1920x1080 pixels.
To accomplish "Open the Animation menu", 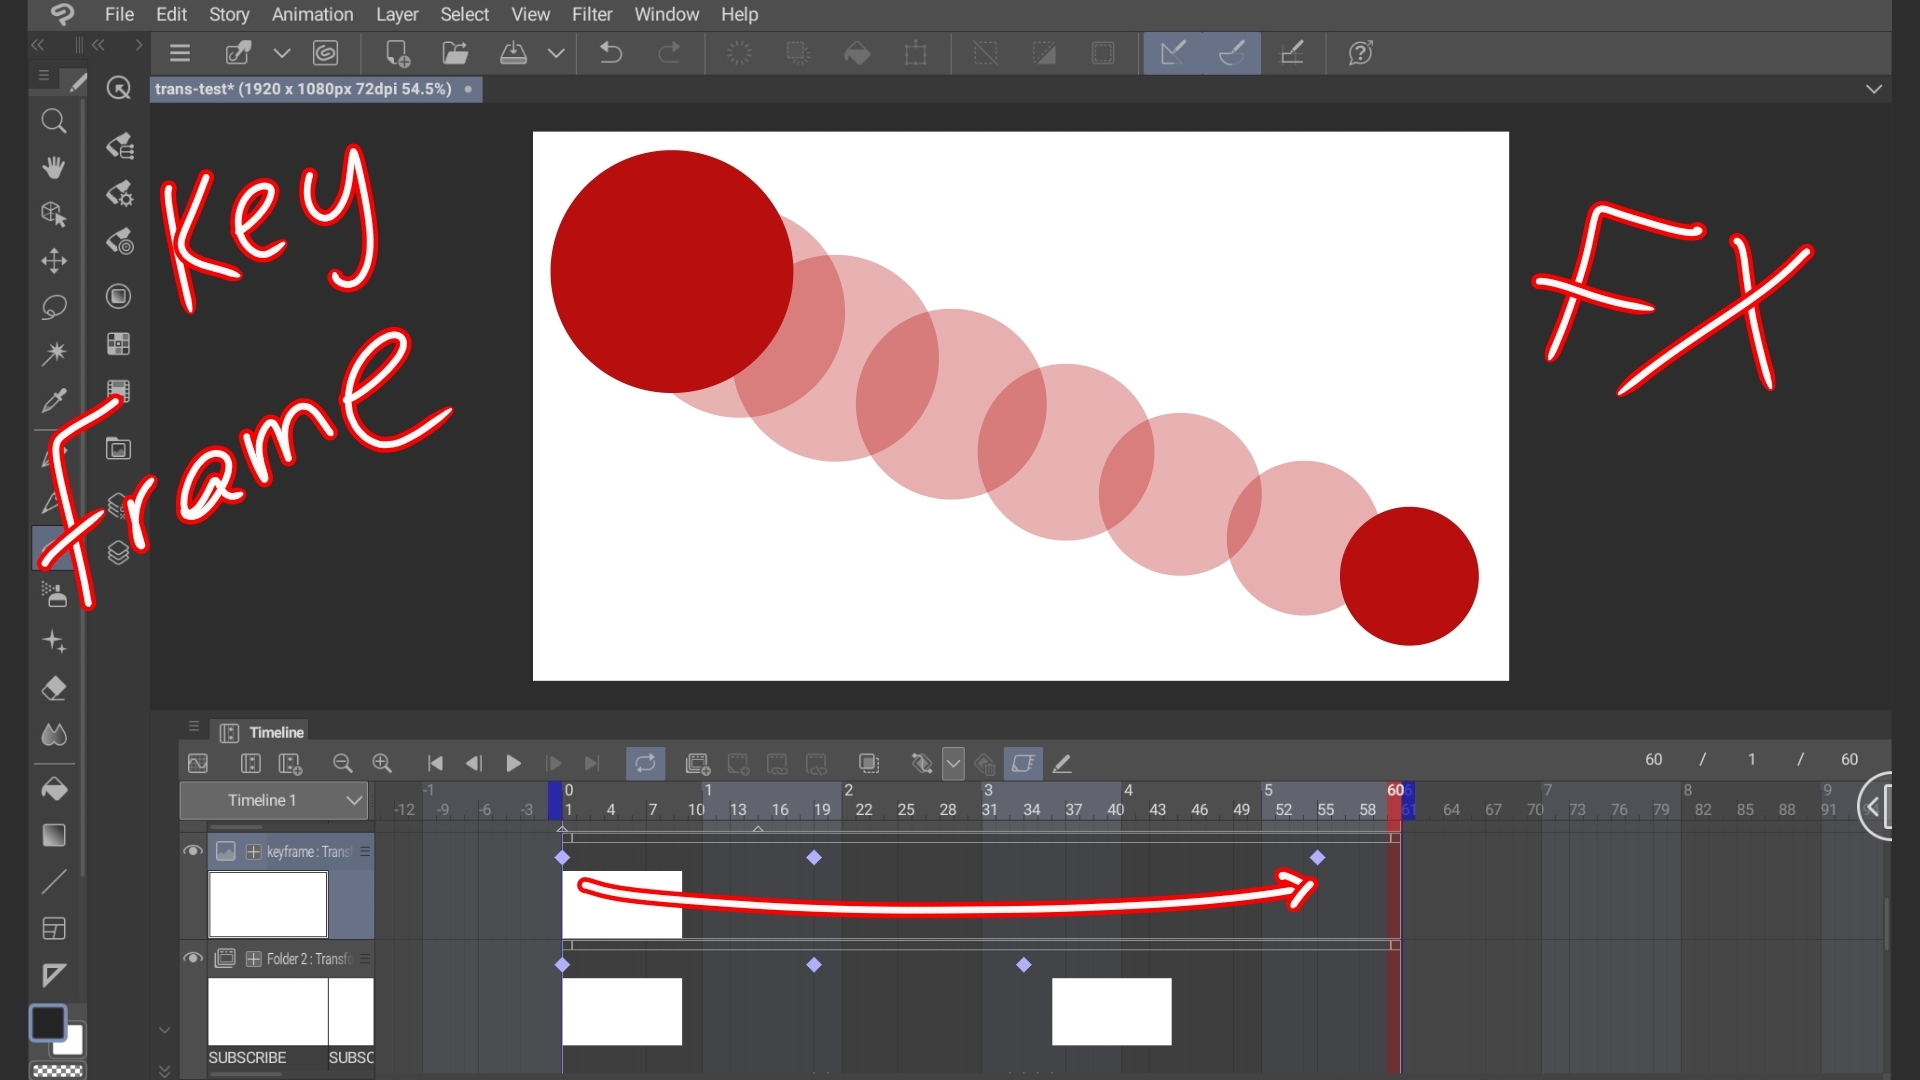I will 312,14.
